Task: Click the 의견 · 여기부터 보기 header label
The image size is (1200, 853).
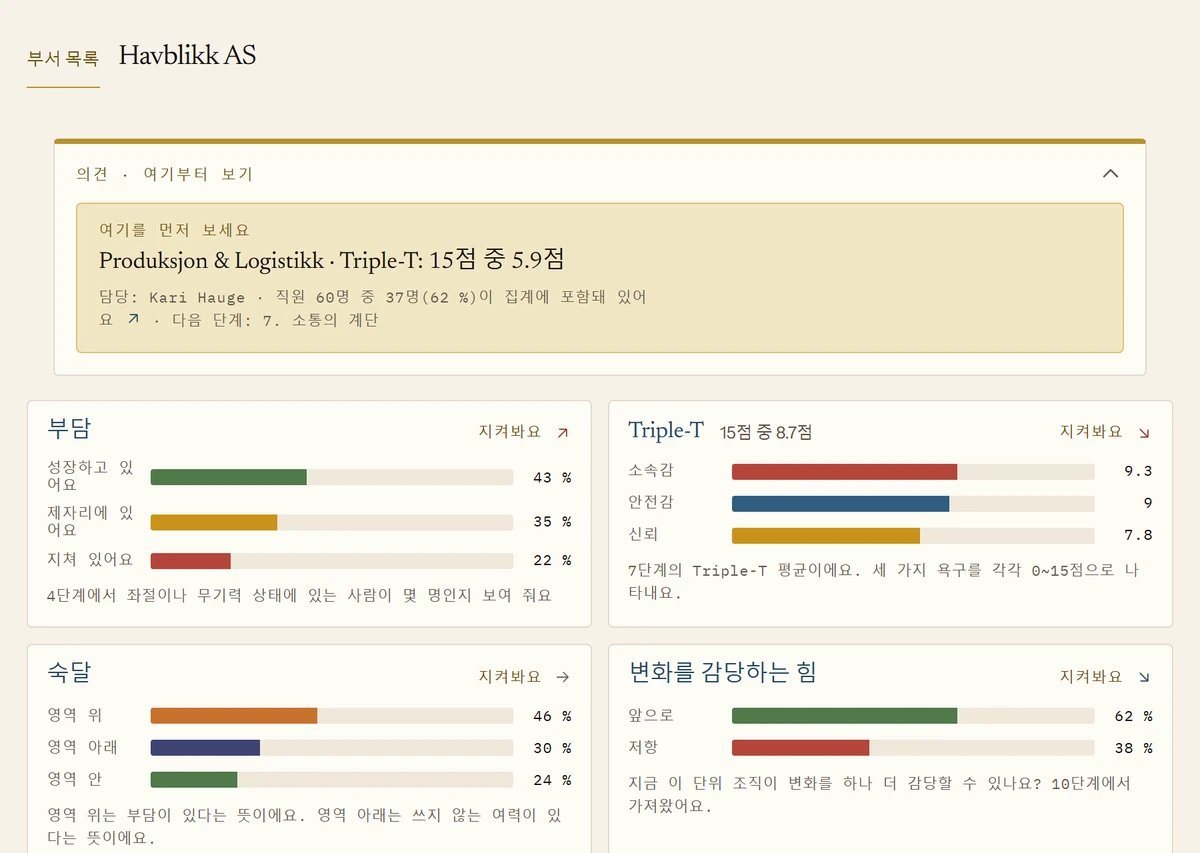Action: [x=164, y=174]
